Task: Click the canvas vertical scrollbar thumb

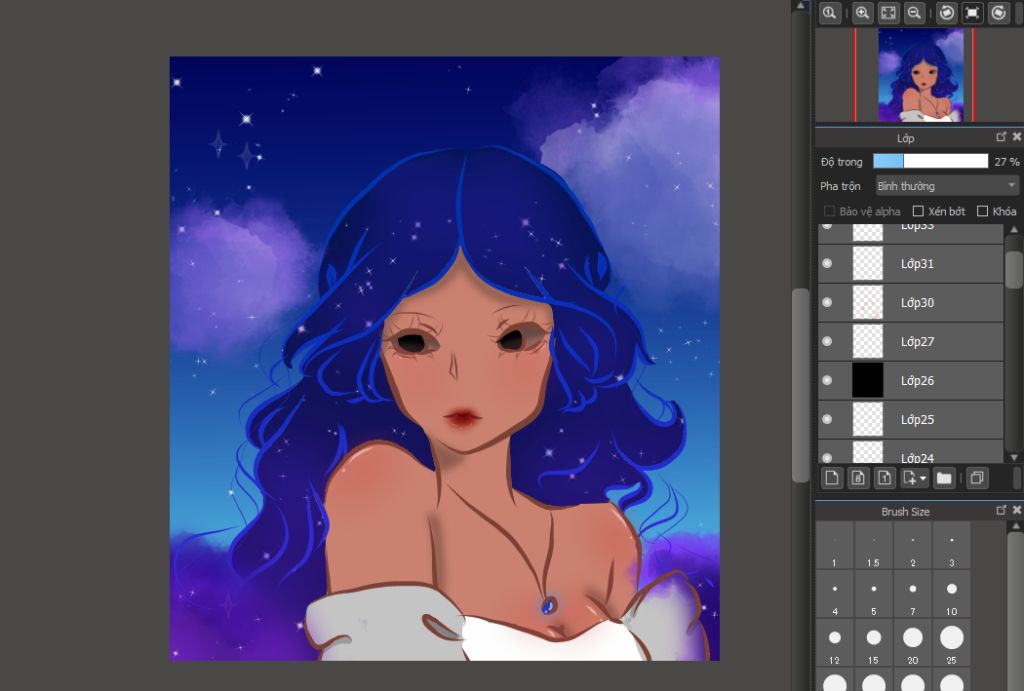Action: click(x=801, y=385)
